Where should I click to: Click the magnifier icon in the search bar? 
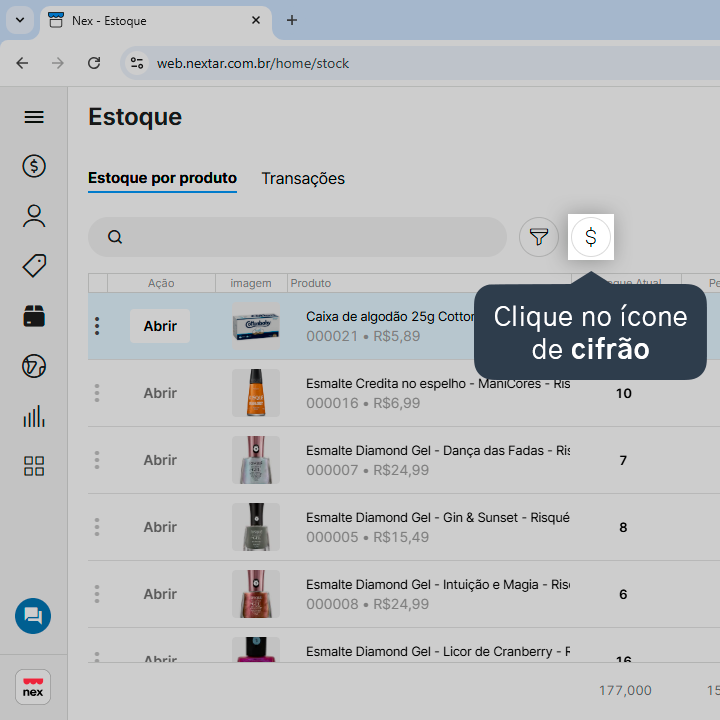[x=115, y=237]
